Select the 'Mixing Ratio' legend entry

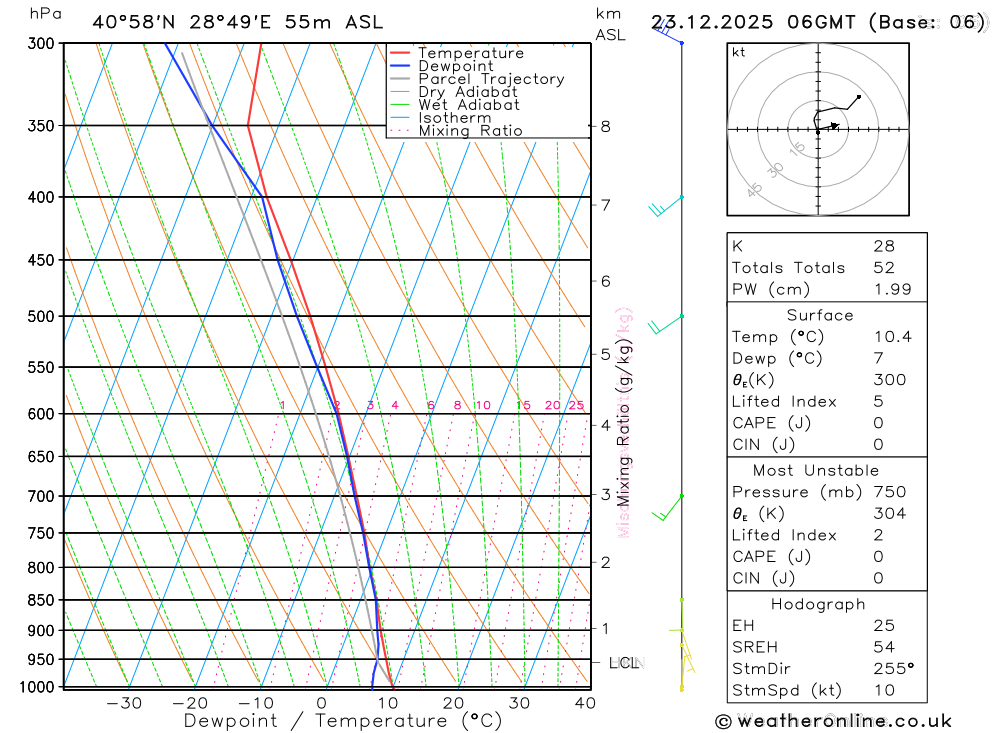470,131
